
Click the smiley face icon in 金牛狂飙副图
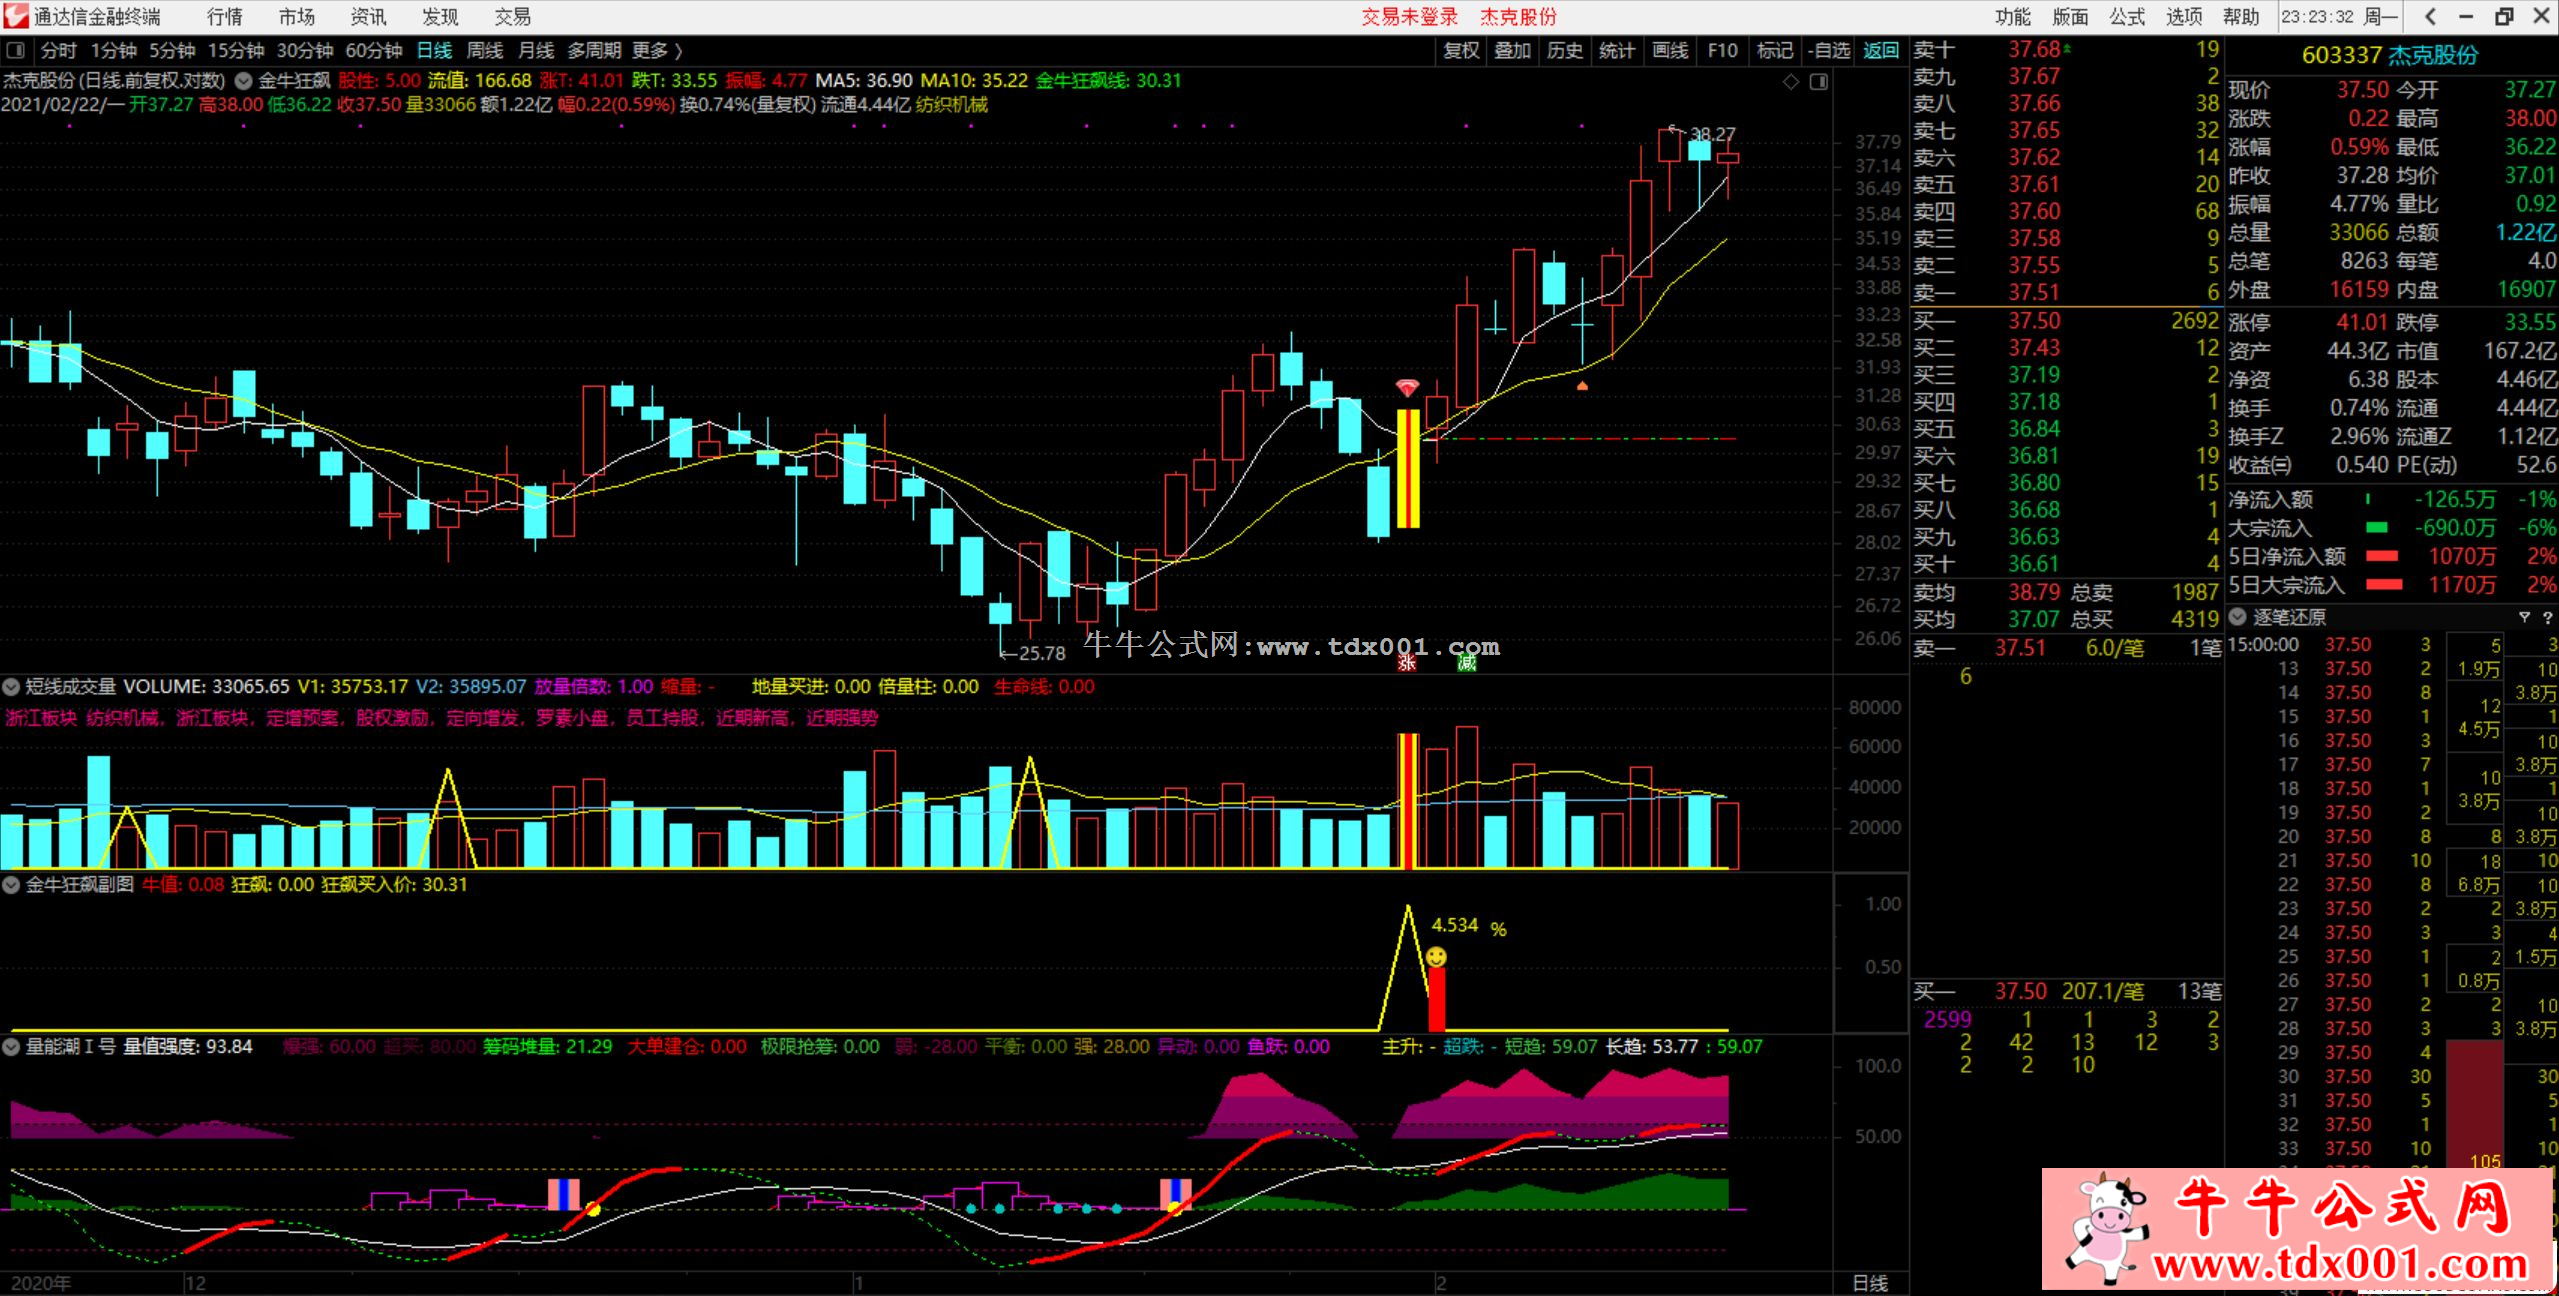(1436, 957)
